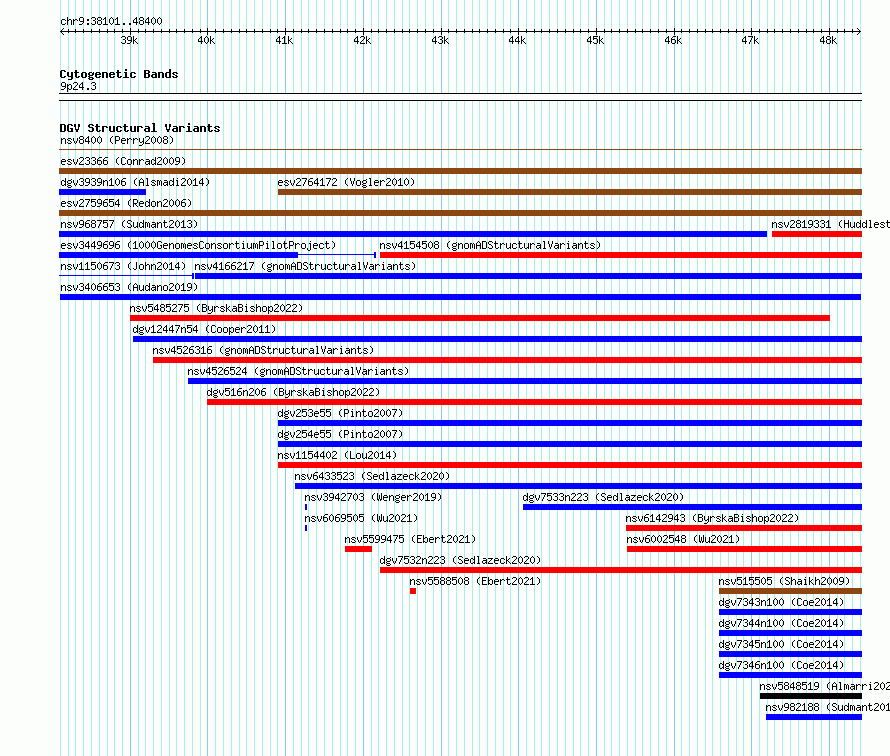890x756 pixels.
Task: Open dgv7346n100 (Coe2014) label
Action: click(x=782, y=665)
